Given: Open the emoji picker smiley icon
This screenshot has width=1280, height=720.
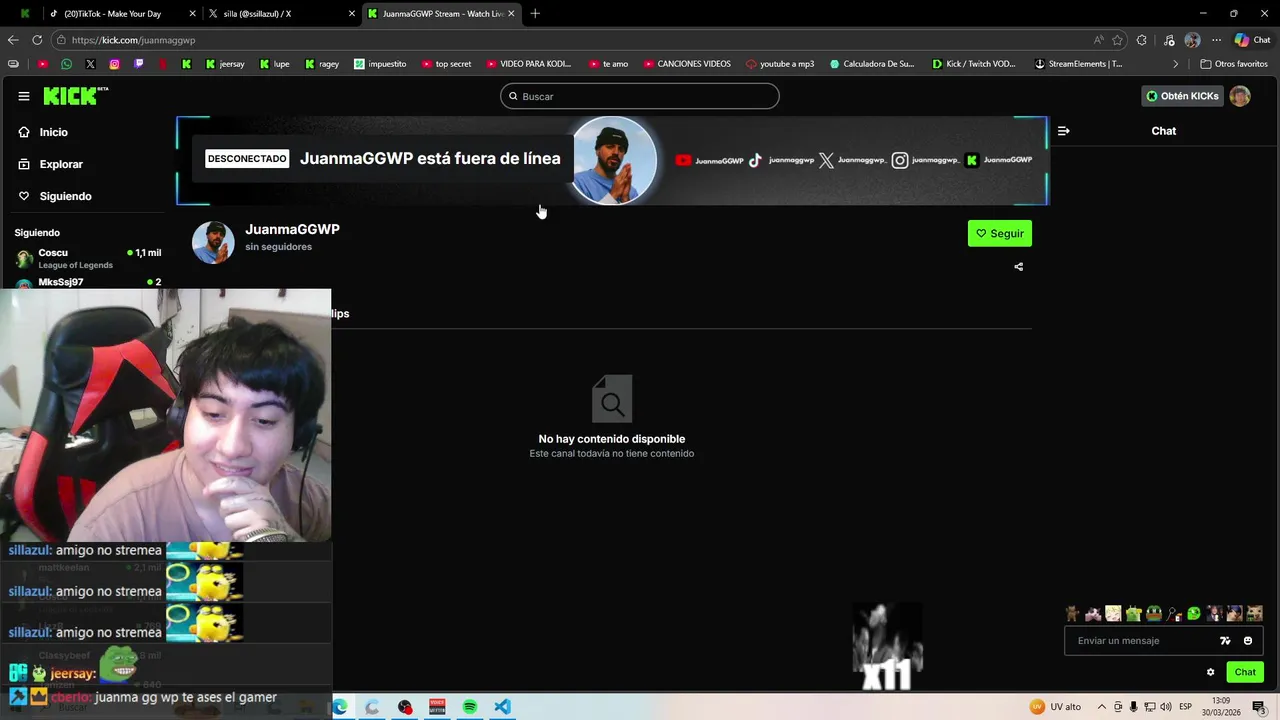Looking at the screenshot, I should pyautogui.click(x=1248, y=641).
